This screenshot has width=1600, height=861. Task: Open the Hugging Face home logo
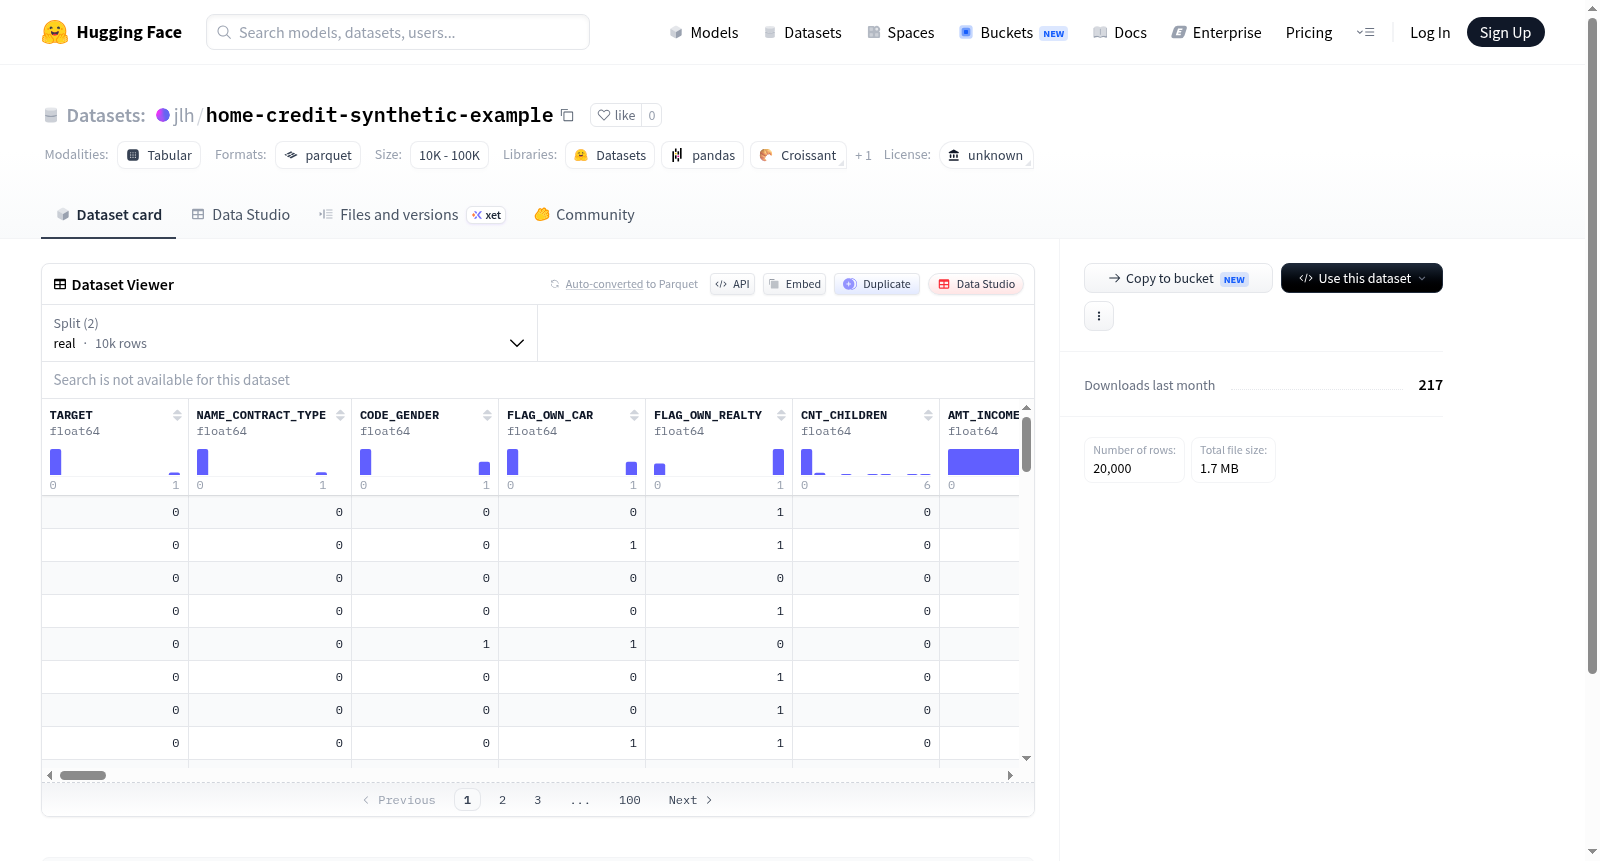point(112,32)
